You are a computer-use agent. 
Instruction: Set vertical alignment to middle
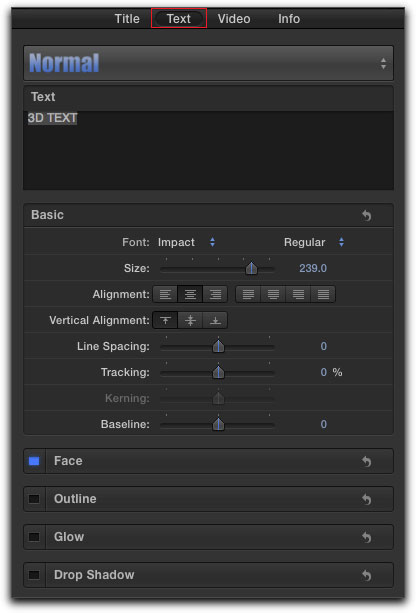coord(190,321)
